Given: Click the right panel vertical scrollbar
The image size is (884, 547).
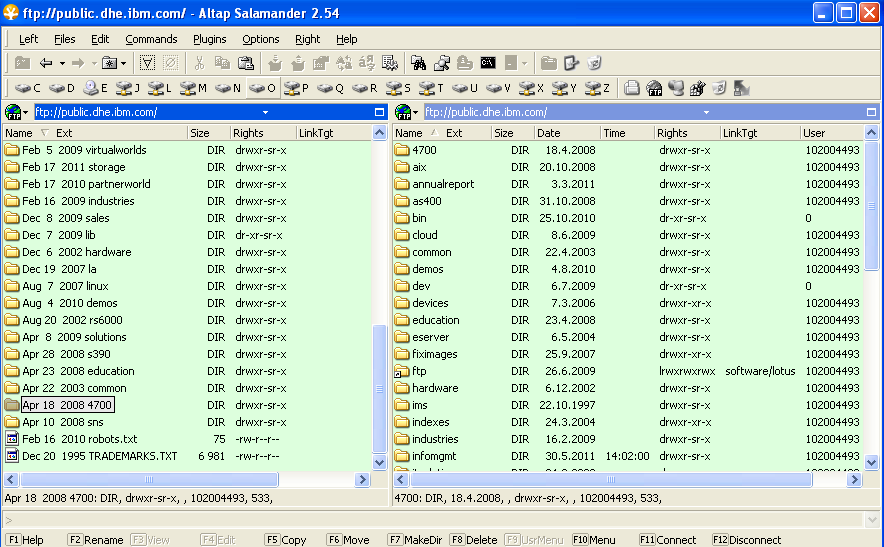Looking at the screenshot, I should (870, 300).
